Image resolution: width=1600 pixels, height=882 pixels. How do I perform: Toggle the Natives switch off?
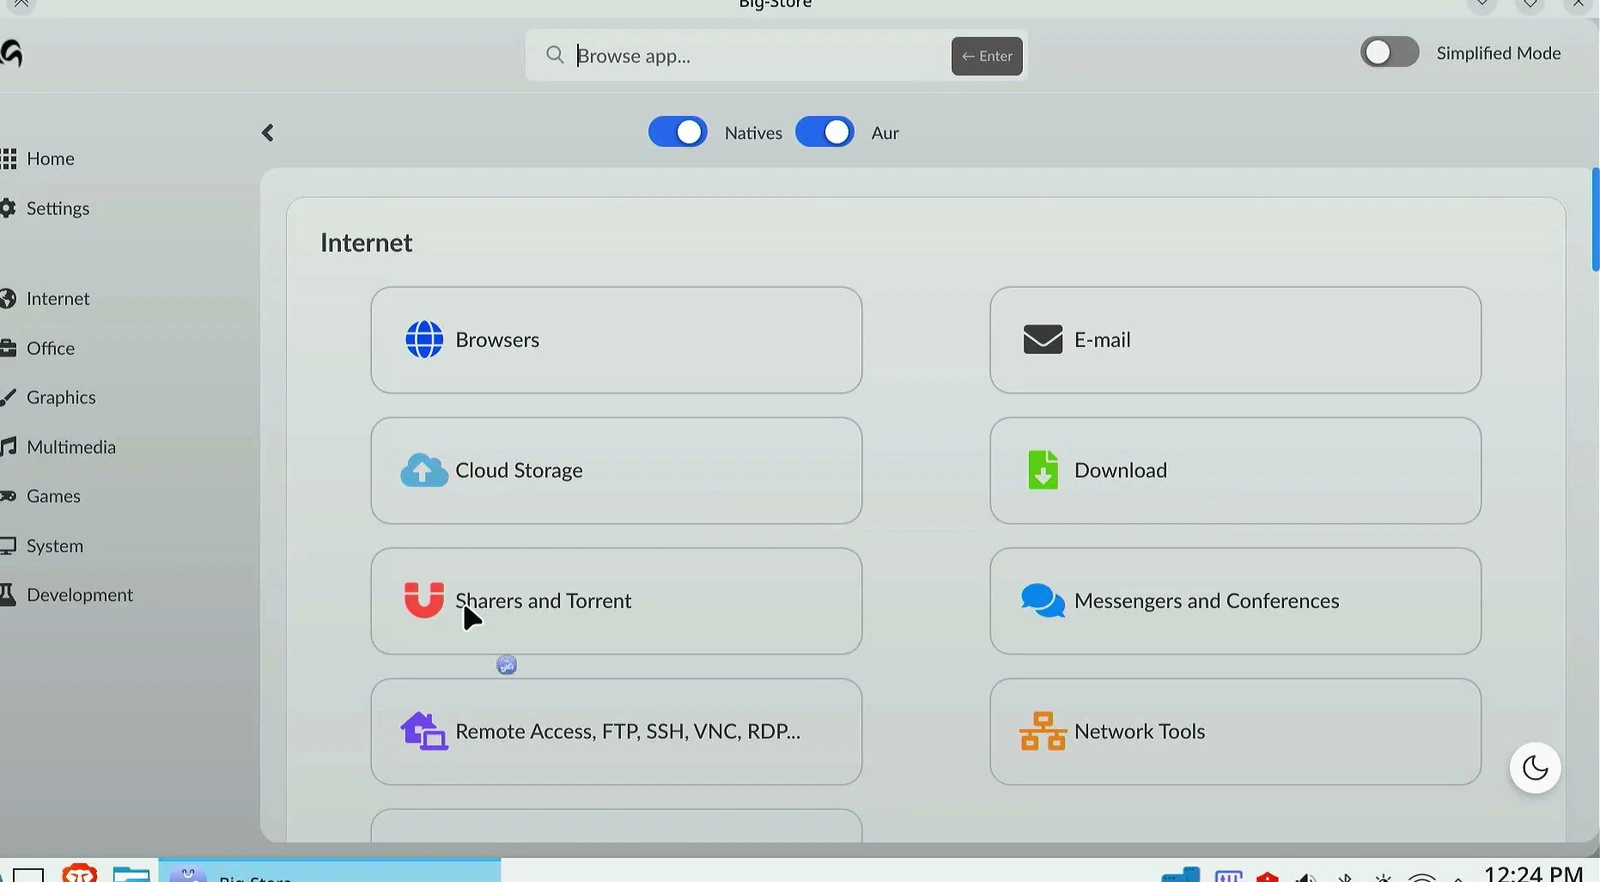[677, 132]
